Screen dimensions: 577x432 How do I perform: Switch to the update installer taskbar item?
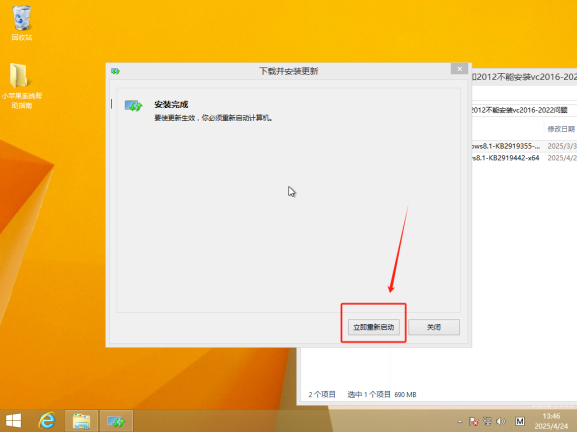(x=116, y=421)
